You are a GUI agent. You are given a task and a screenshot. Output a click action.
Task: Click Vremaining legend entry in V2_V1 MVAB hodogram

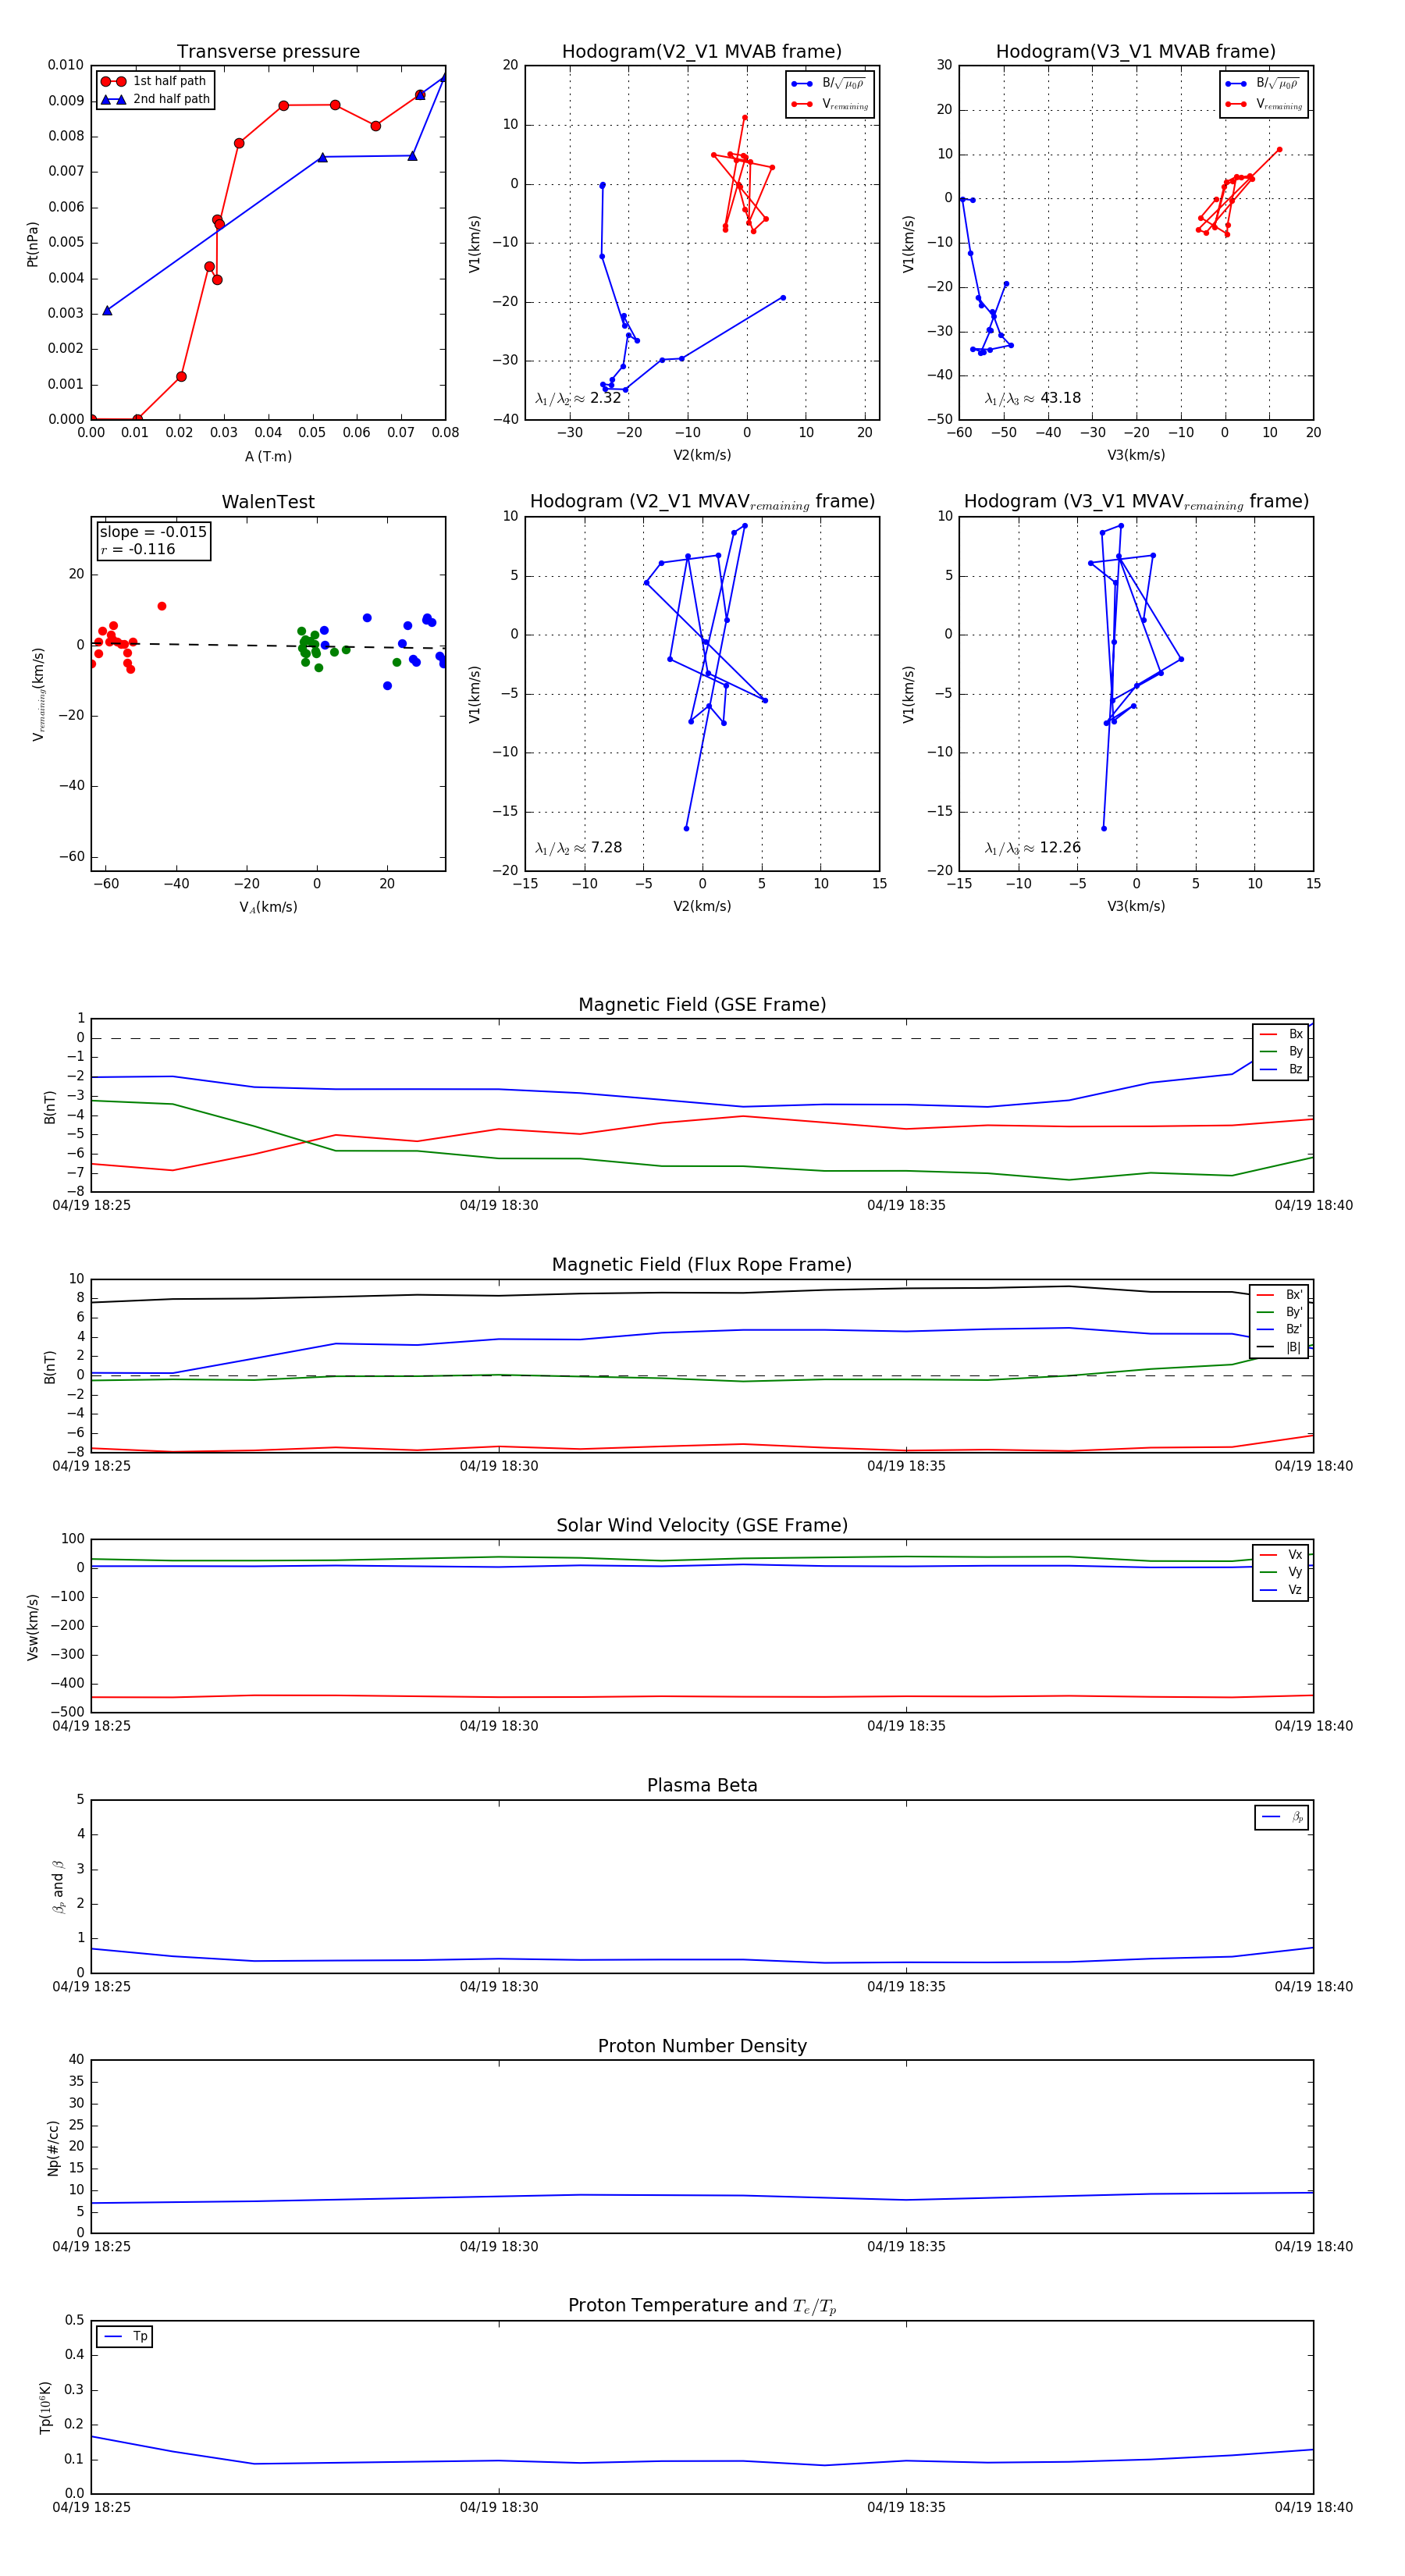pos(829,104)
